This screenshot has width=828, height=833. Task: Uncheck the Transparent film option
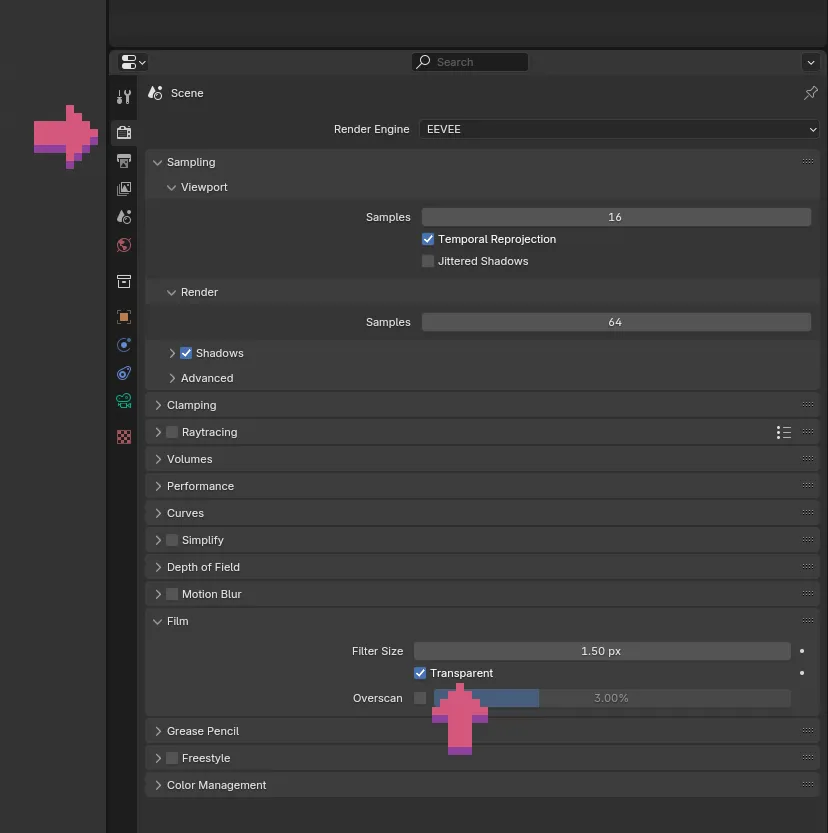420,673
